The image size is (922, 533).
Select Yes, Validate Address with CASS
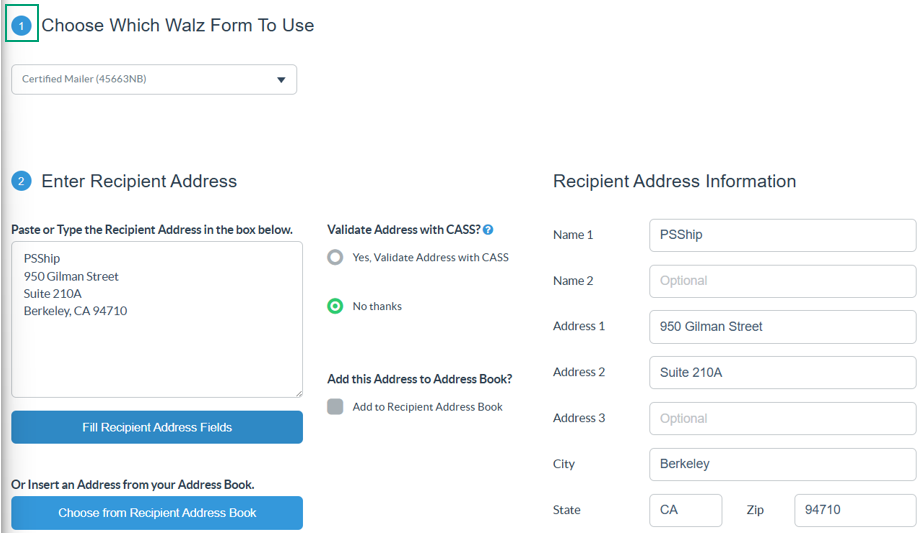(335, 257)
